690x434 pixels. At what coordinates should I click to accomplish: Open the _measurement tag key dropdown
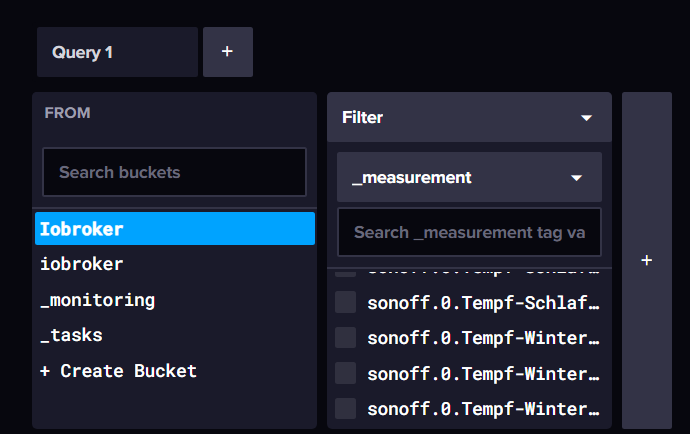469,177
